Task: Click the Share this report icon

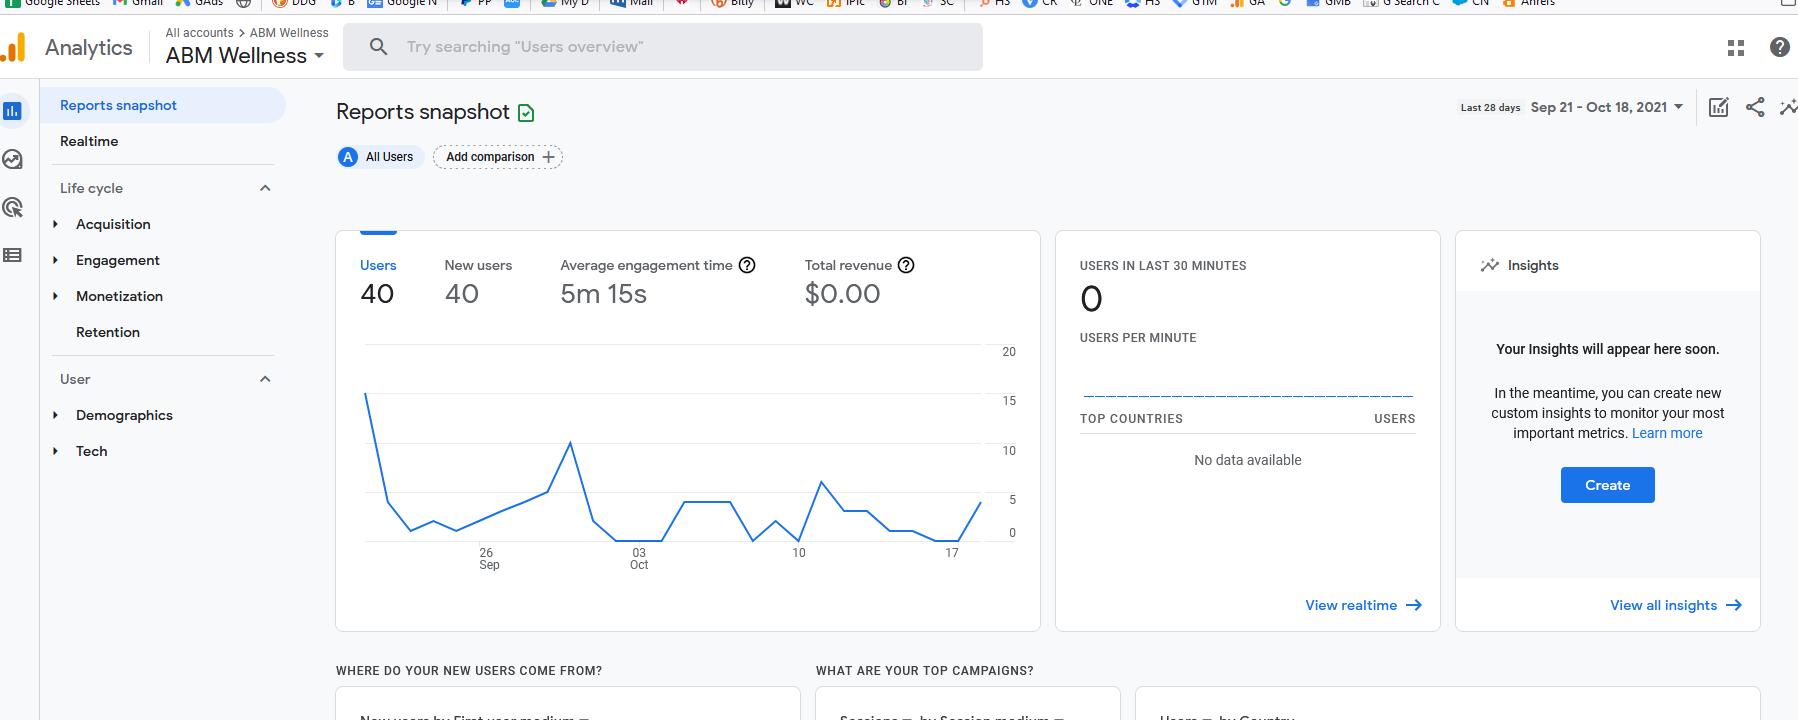Action: pos(1755,107)
